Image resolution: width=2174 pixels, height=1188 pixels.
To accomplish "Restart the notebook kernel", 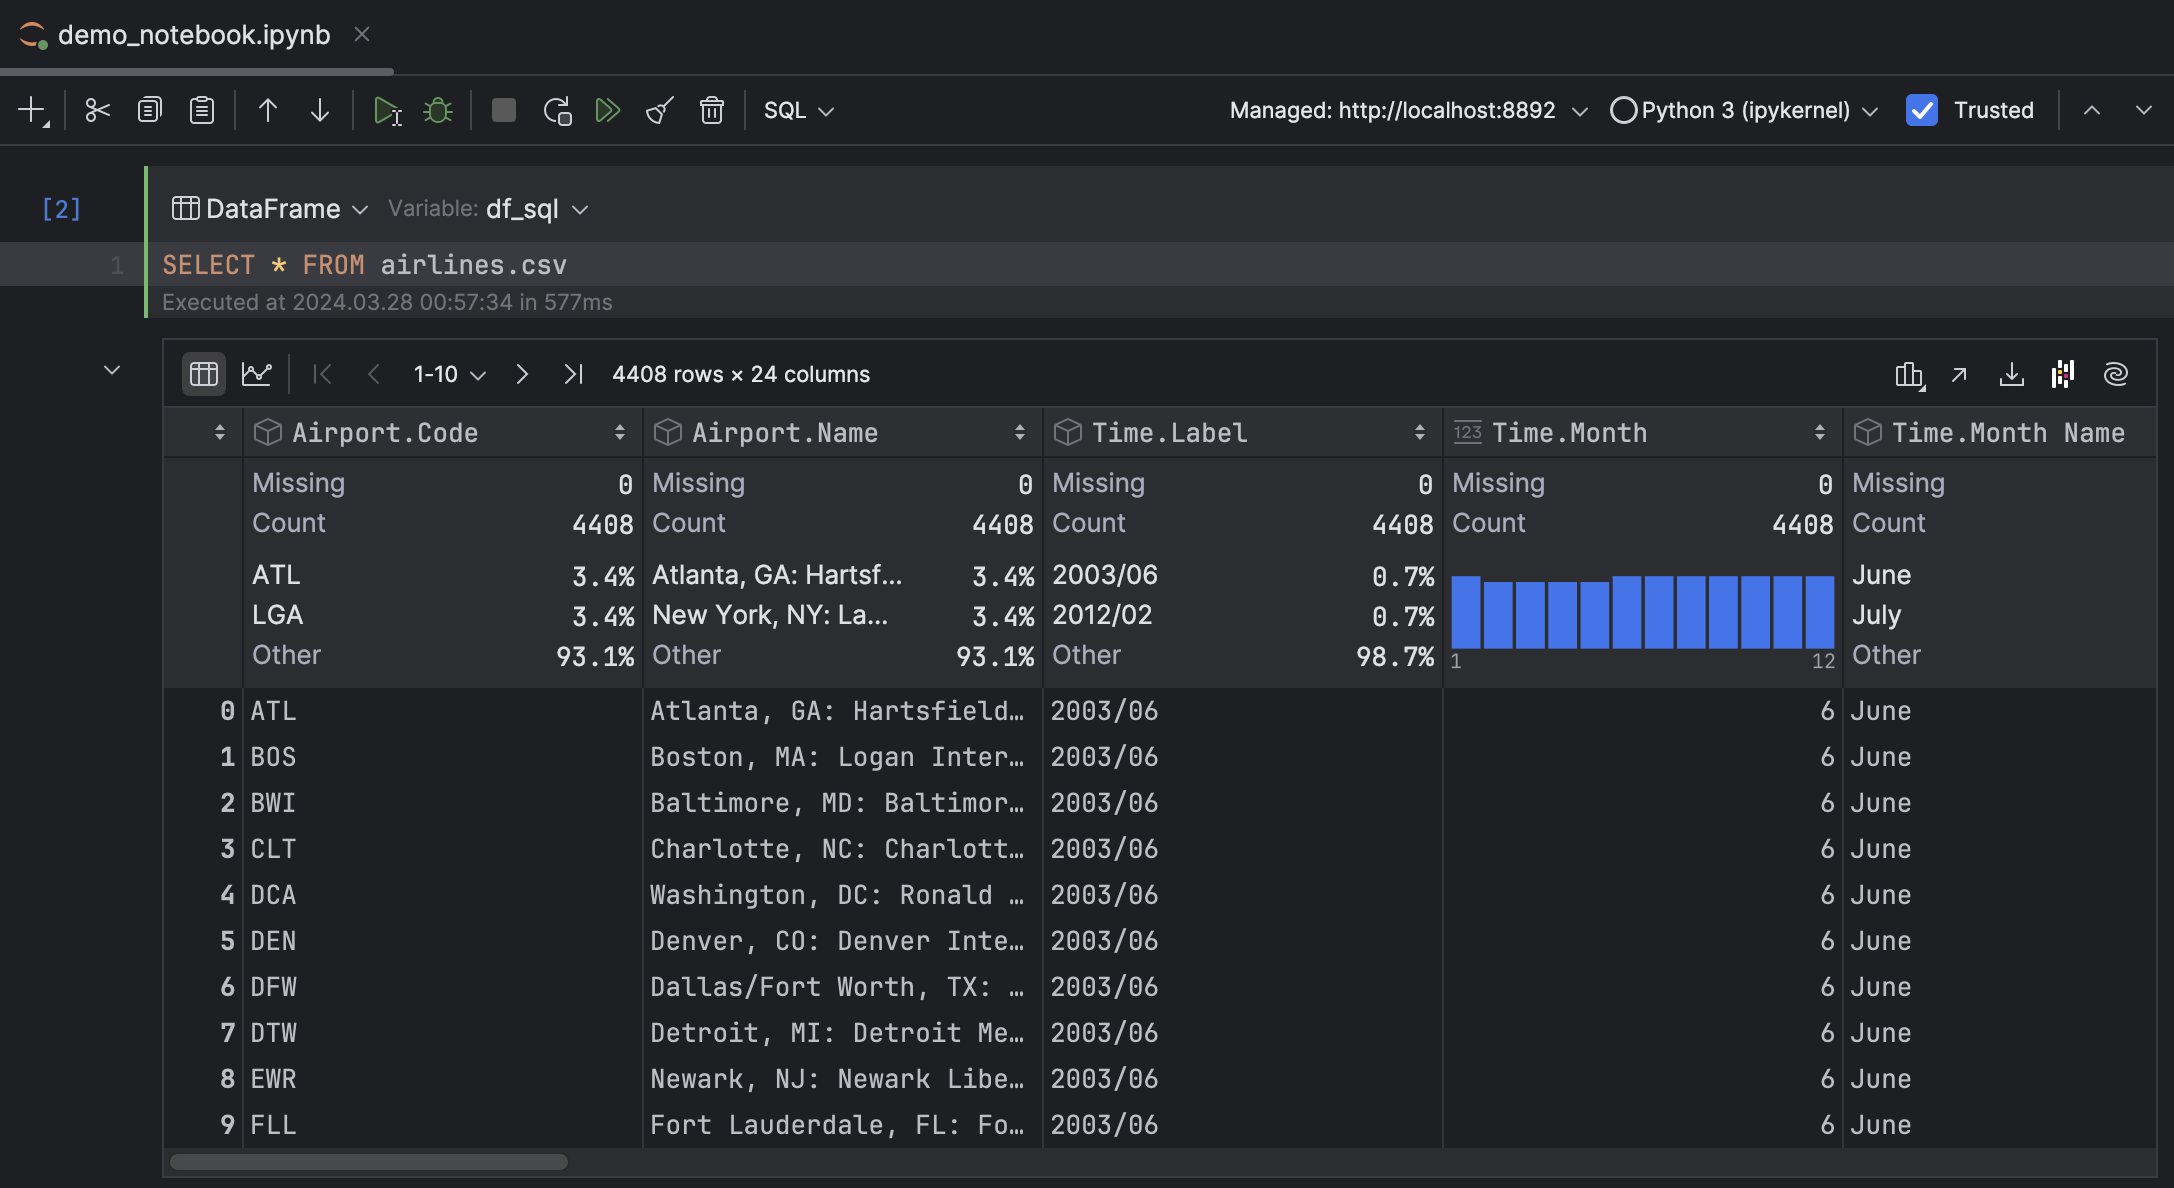I will [557, 110].
